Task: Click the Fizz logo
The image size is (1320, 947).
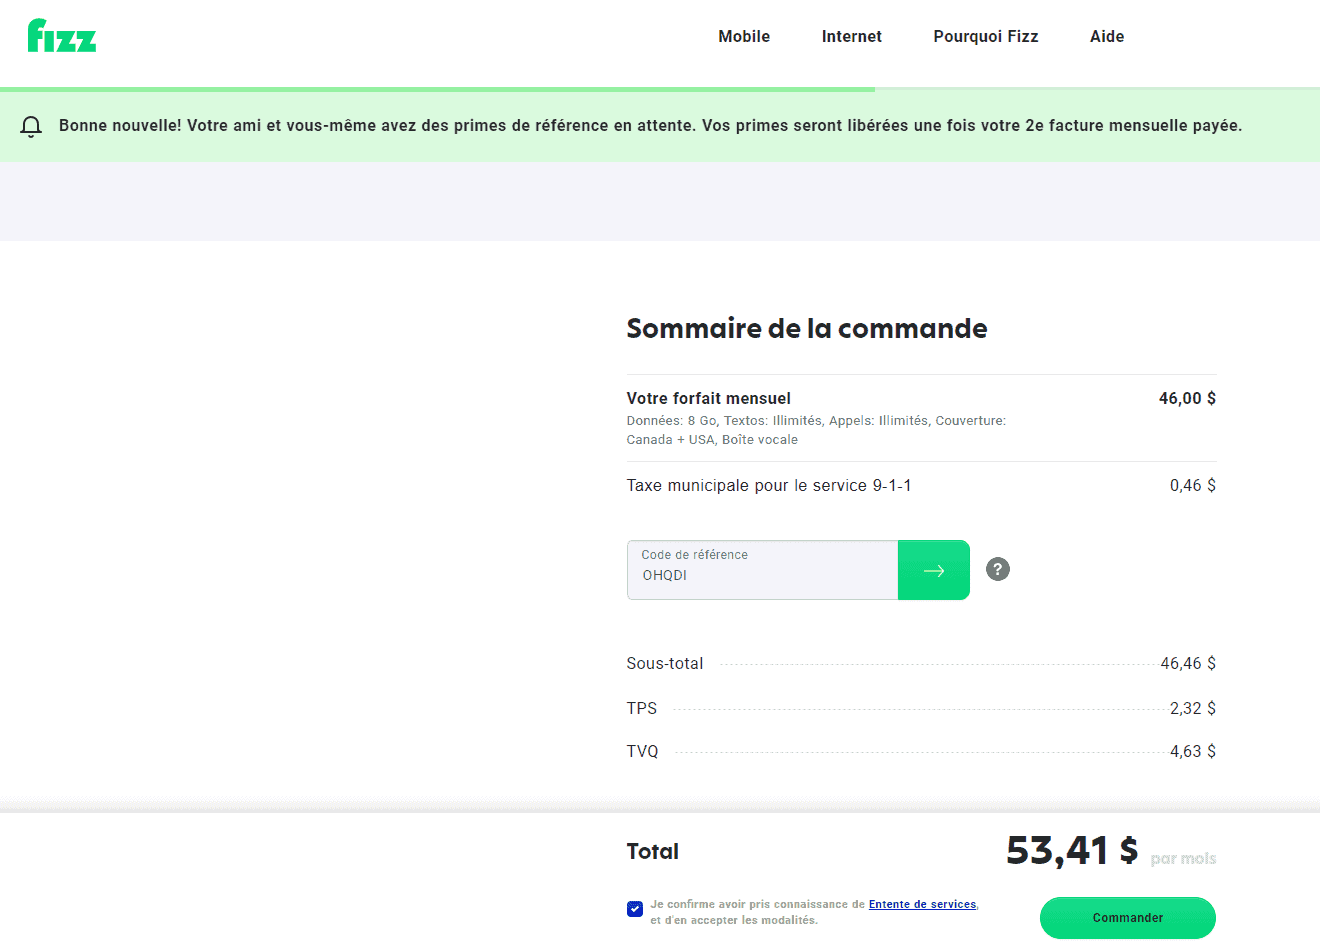Action: pyautogui.click(x=61, y=36)
